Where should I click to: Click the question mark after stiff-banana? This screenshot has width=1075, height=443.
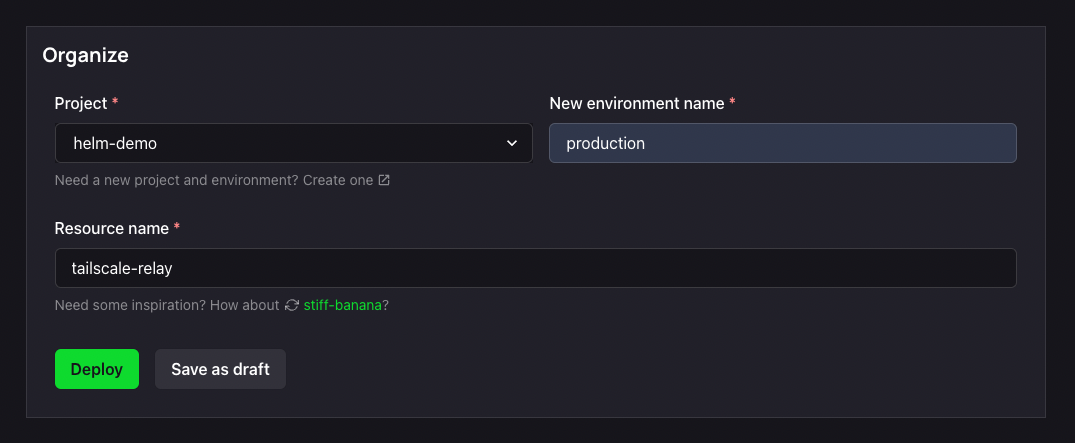click(x=385, y=305)
